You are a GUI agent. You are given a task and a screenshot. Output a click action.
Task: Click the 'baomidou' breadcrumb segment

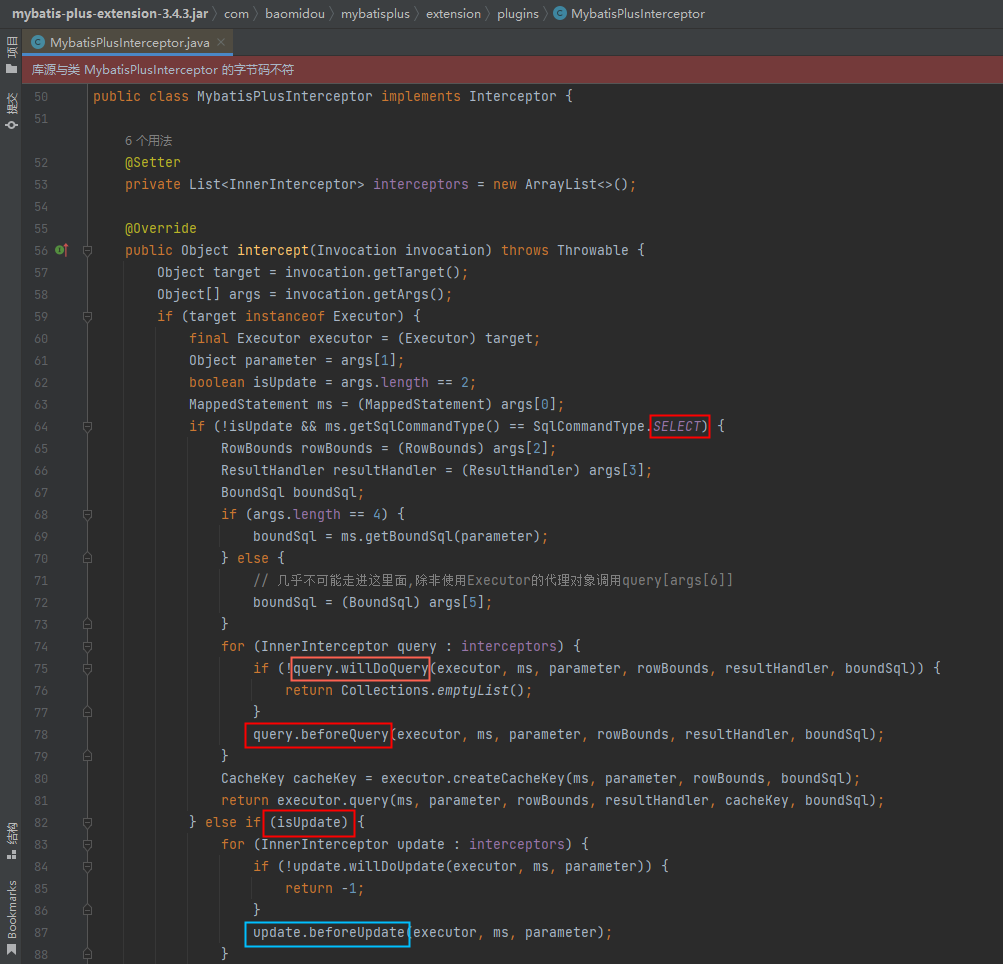click(295, 13)
